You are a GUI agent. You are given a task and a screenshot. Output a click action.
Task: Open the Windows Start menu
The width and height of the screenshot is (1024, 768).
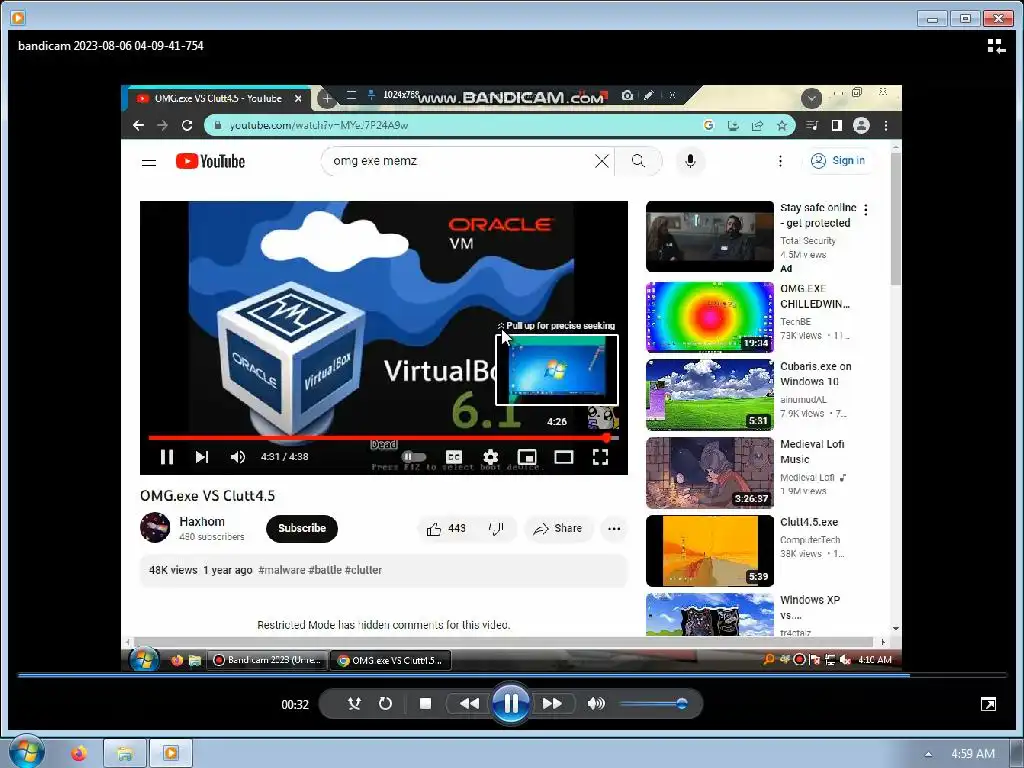[x=25, y=752]
